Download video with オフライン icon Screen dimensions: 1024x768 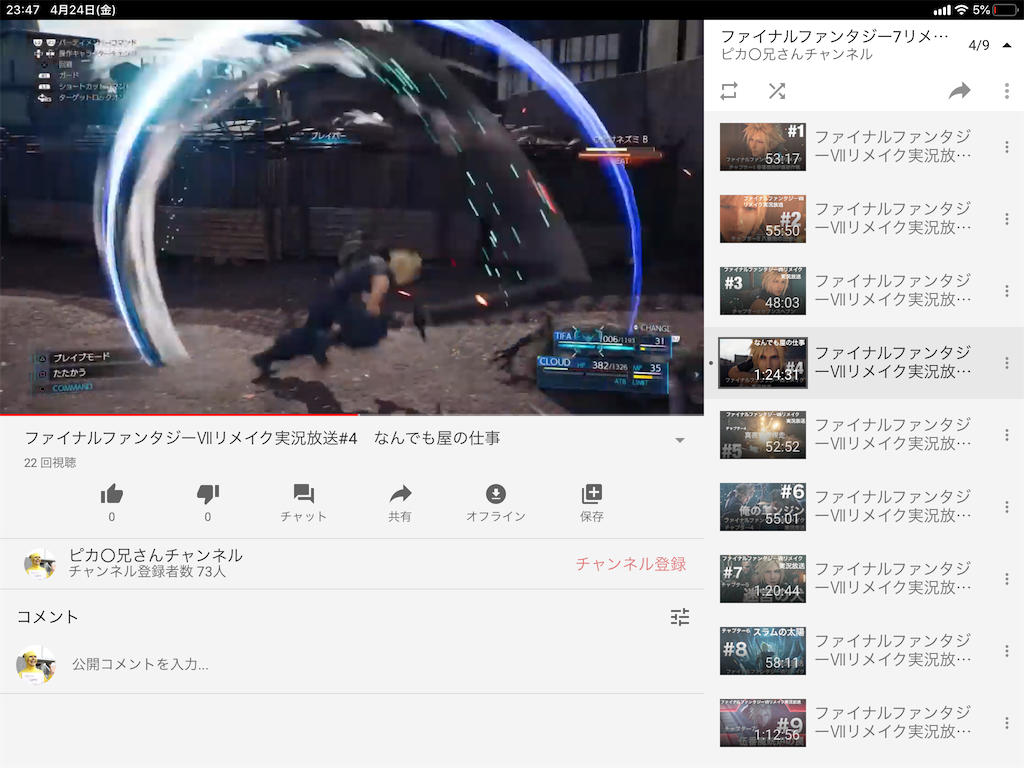[496, 494]
